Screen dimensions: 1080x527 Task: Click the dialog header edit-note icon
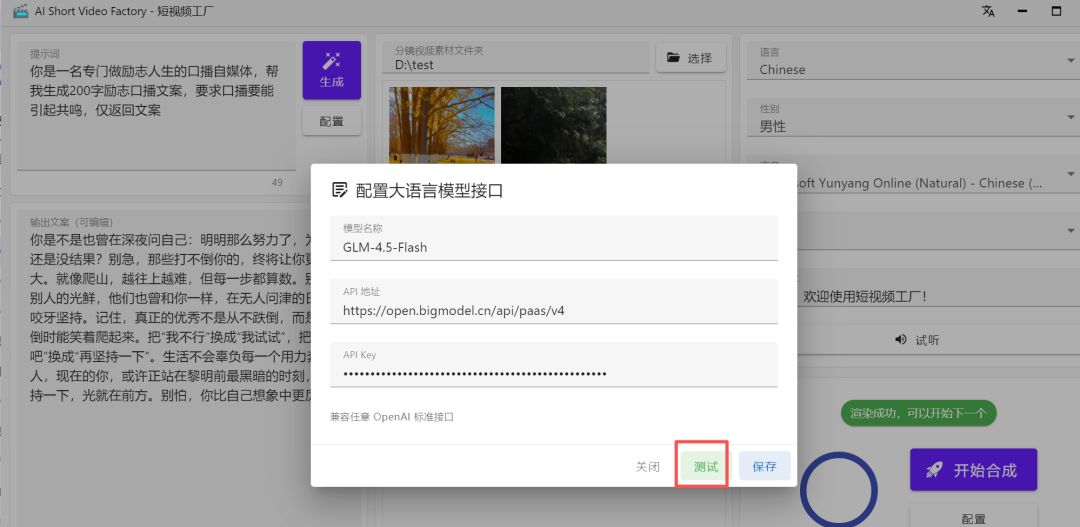(x=339, y=190)
